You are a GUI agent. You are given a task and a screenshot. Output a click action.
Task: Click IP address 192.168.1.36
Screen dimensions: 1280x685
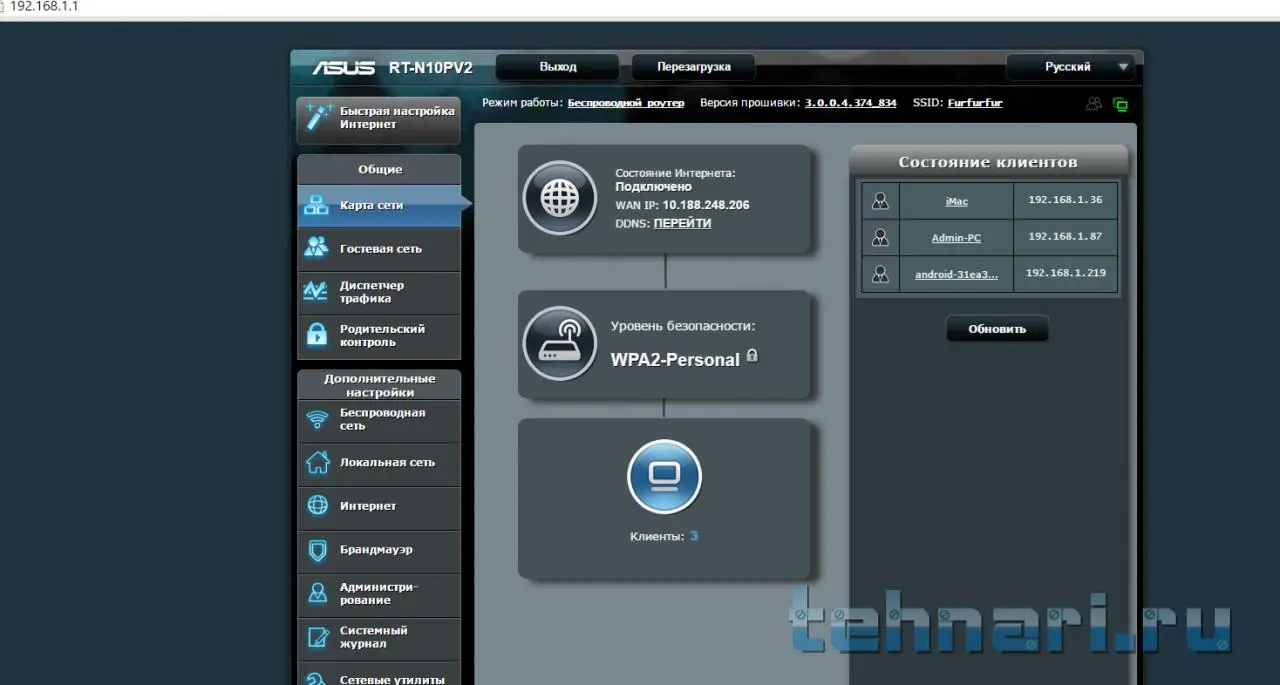point(1065,200)
